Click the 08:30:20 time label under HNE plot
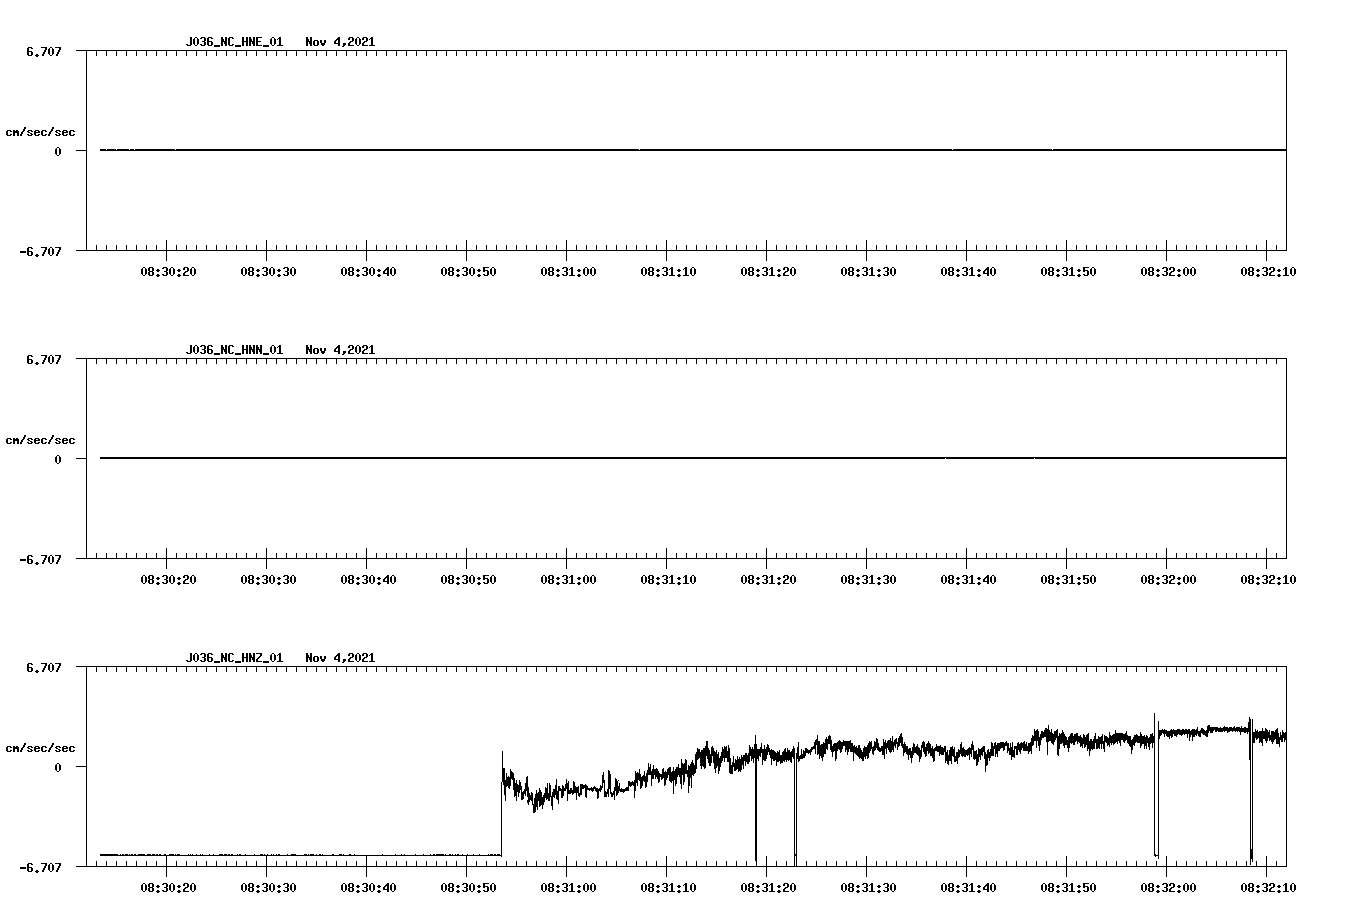Image resolution: width=1358 pixels, height=924 pixels. (x=168, y=271)
